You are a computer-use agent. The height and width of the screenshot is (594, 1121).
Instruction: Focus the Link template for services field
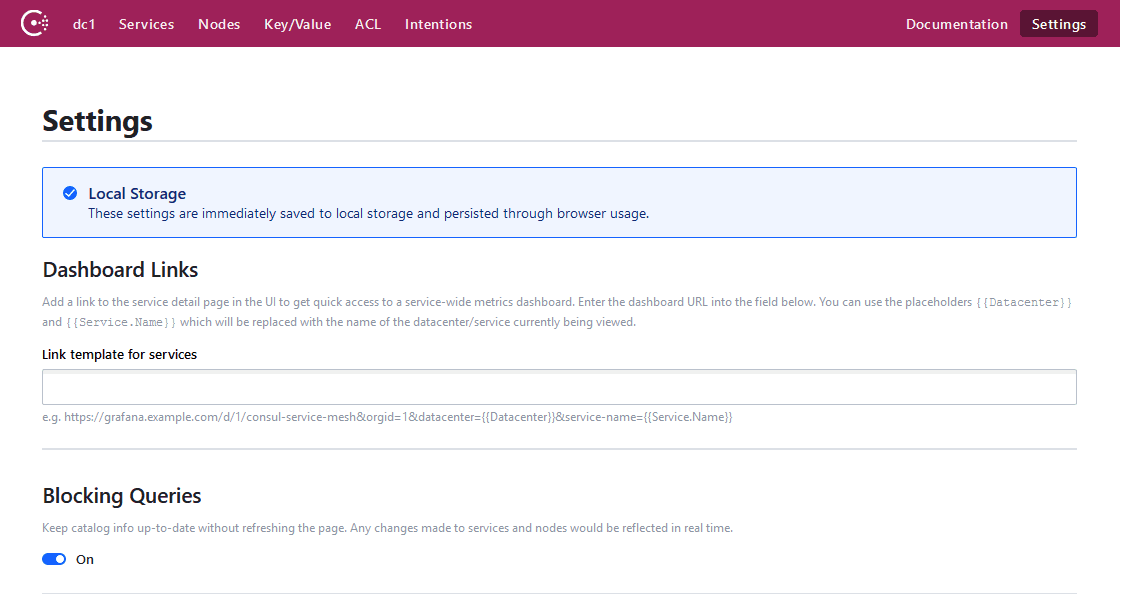[x=558, y=387]
